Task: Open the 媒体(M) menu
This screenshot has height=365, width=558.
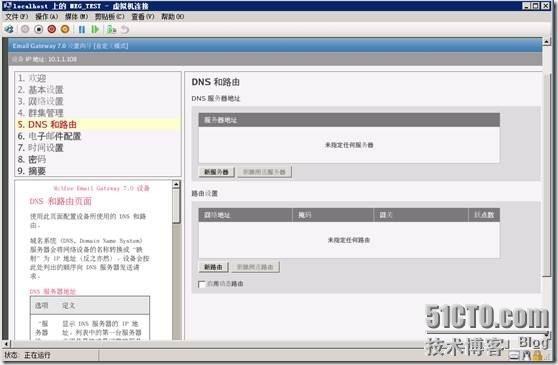Action: click(76, 17)
